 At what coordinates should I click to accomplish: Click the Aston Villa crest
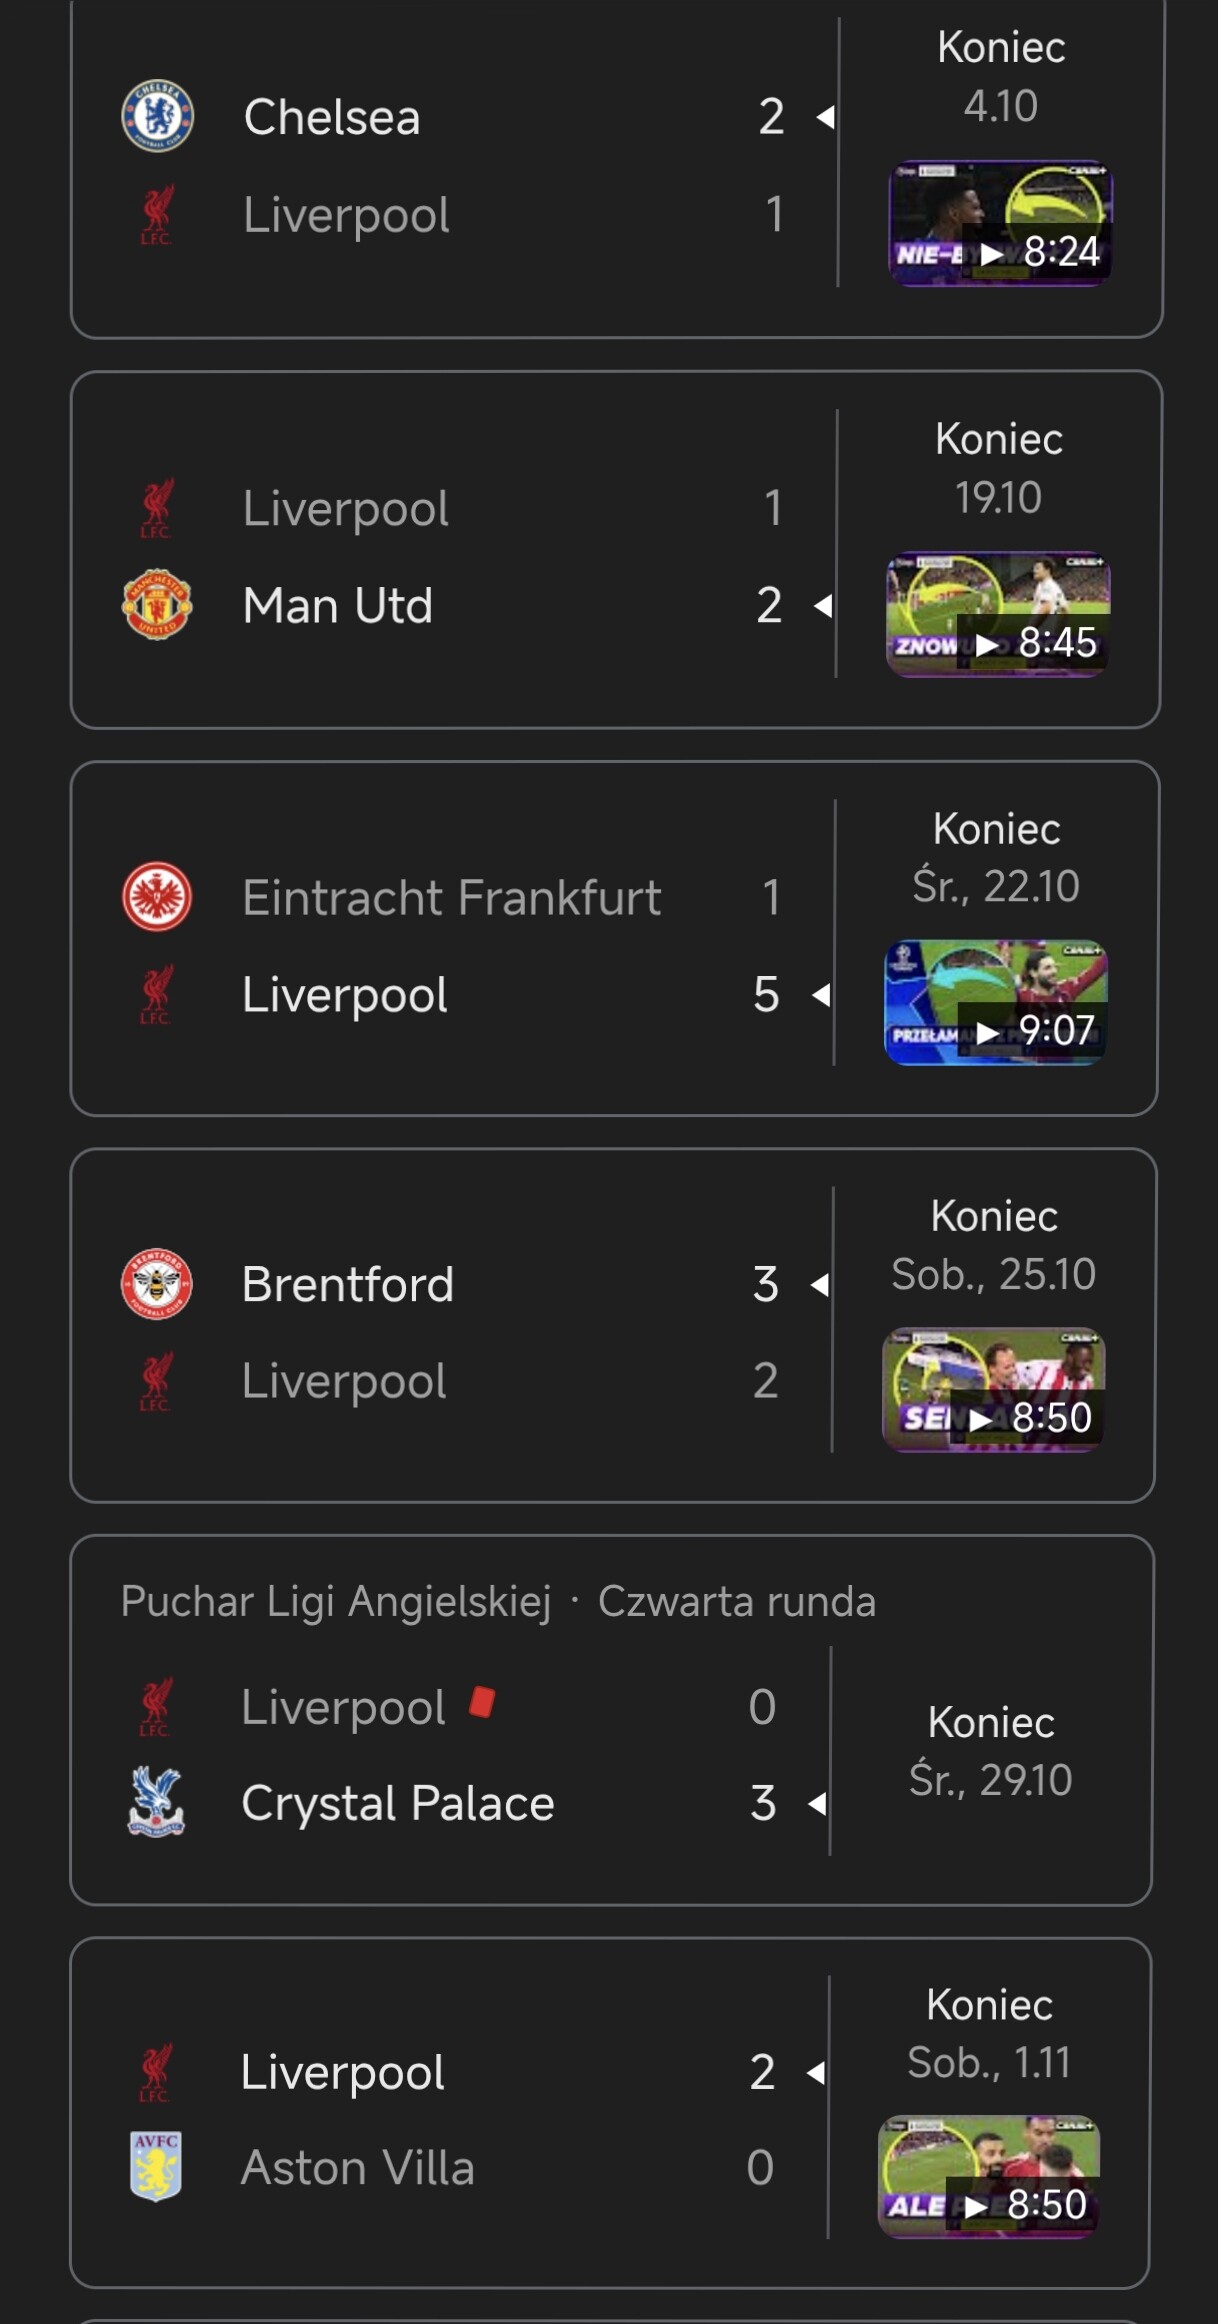[156, 2166]
